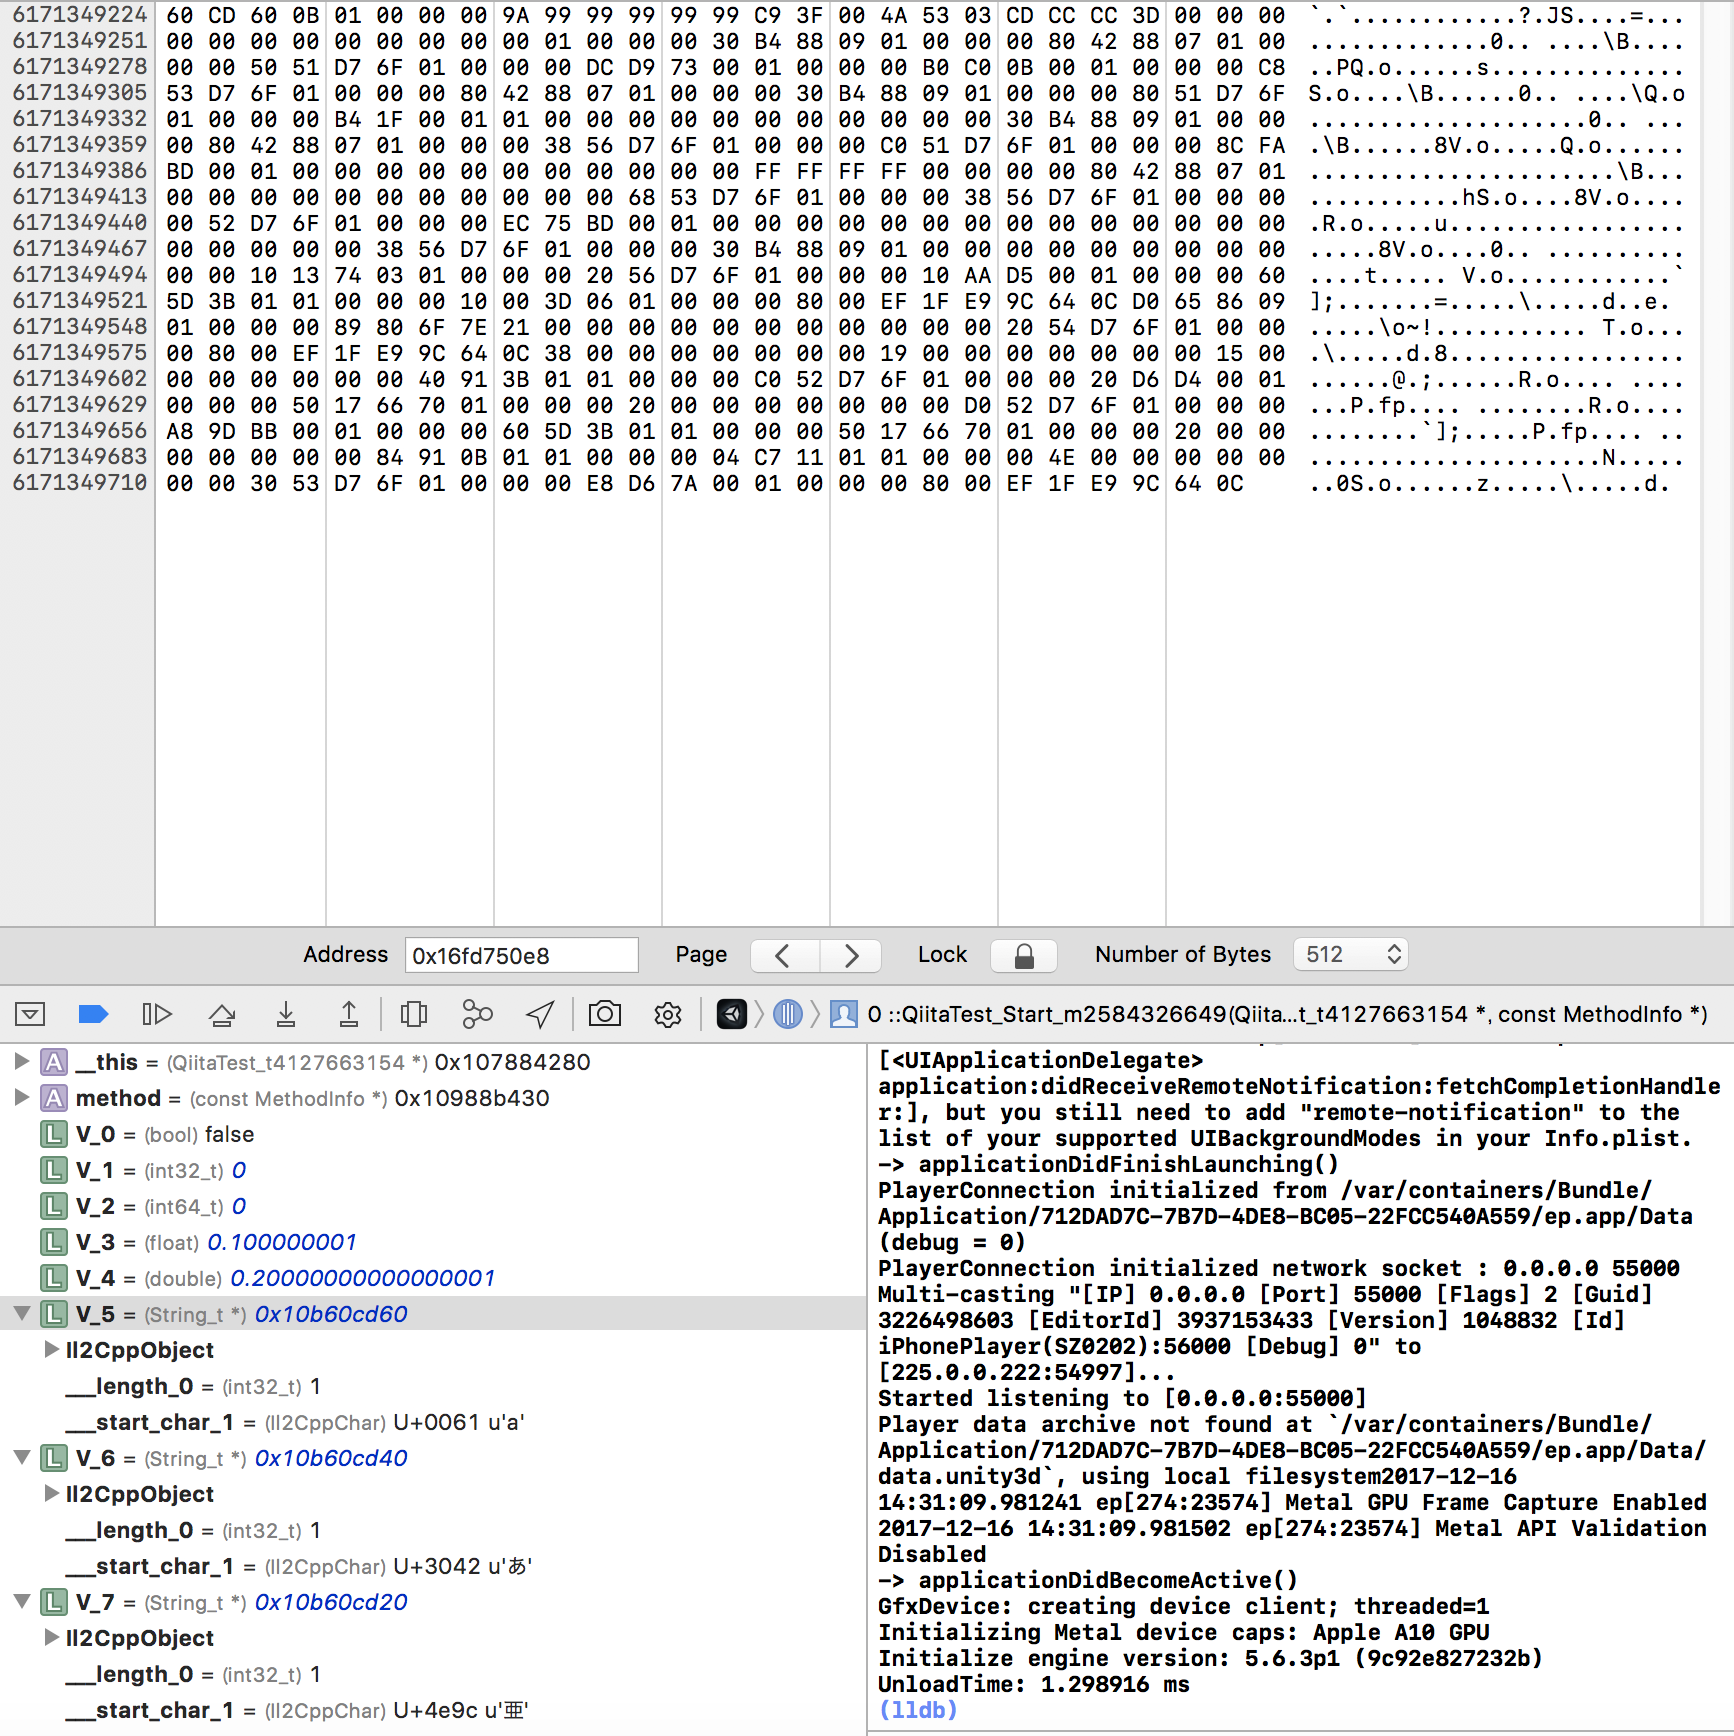Click the L local icon of V_4
Viewport: 1734px width, 1736px height.
coord(54,1278)
